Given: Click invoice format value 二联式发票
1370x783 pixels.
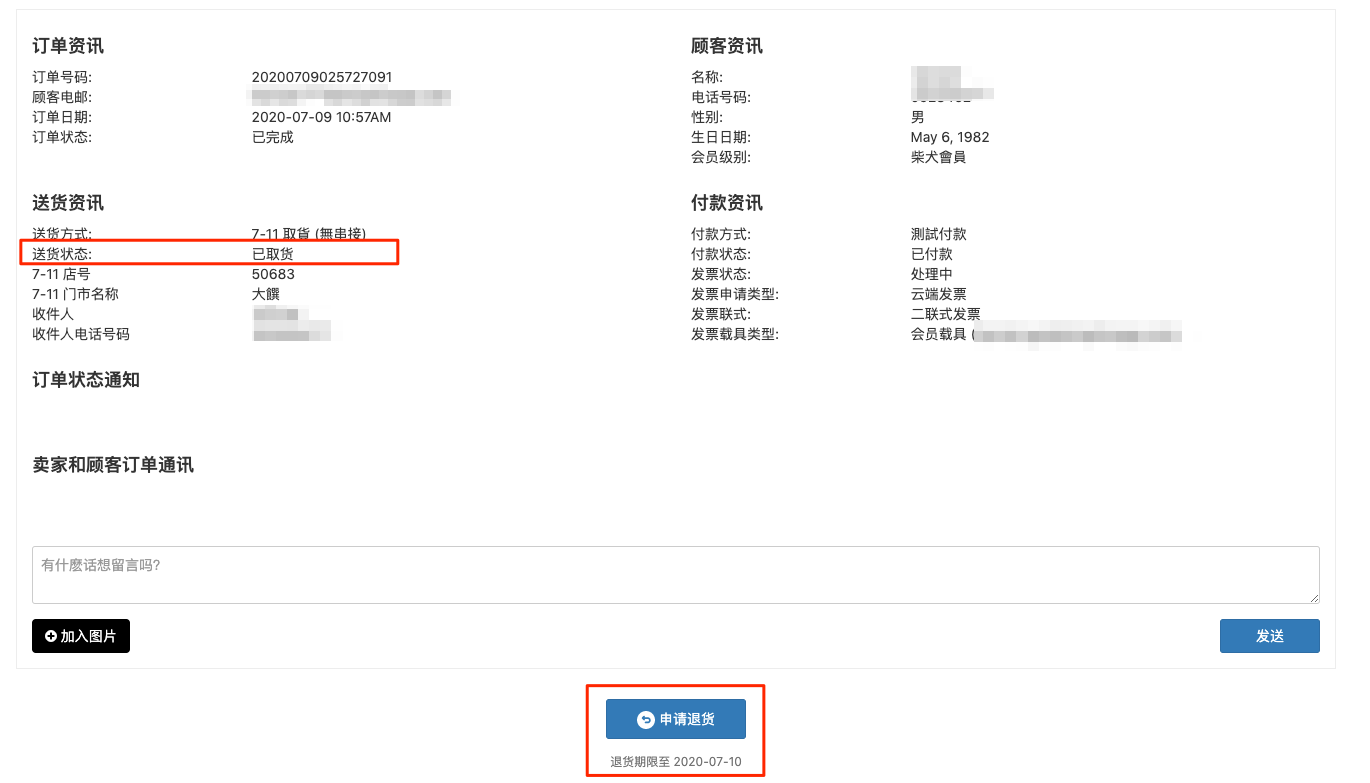Looking at the screenshot, I should 946,314.
